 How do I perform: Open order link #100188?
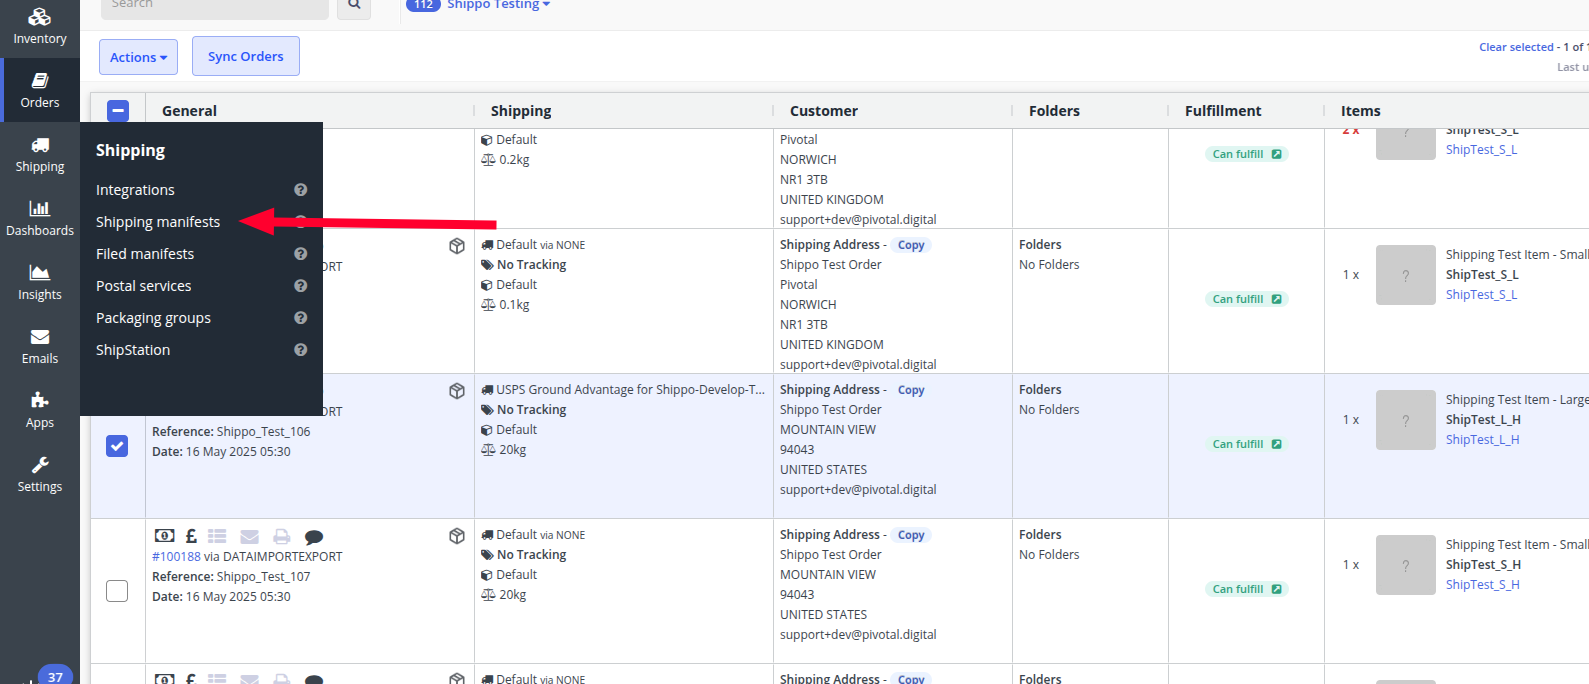pyautogui.click(x=176, y=557)
